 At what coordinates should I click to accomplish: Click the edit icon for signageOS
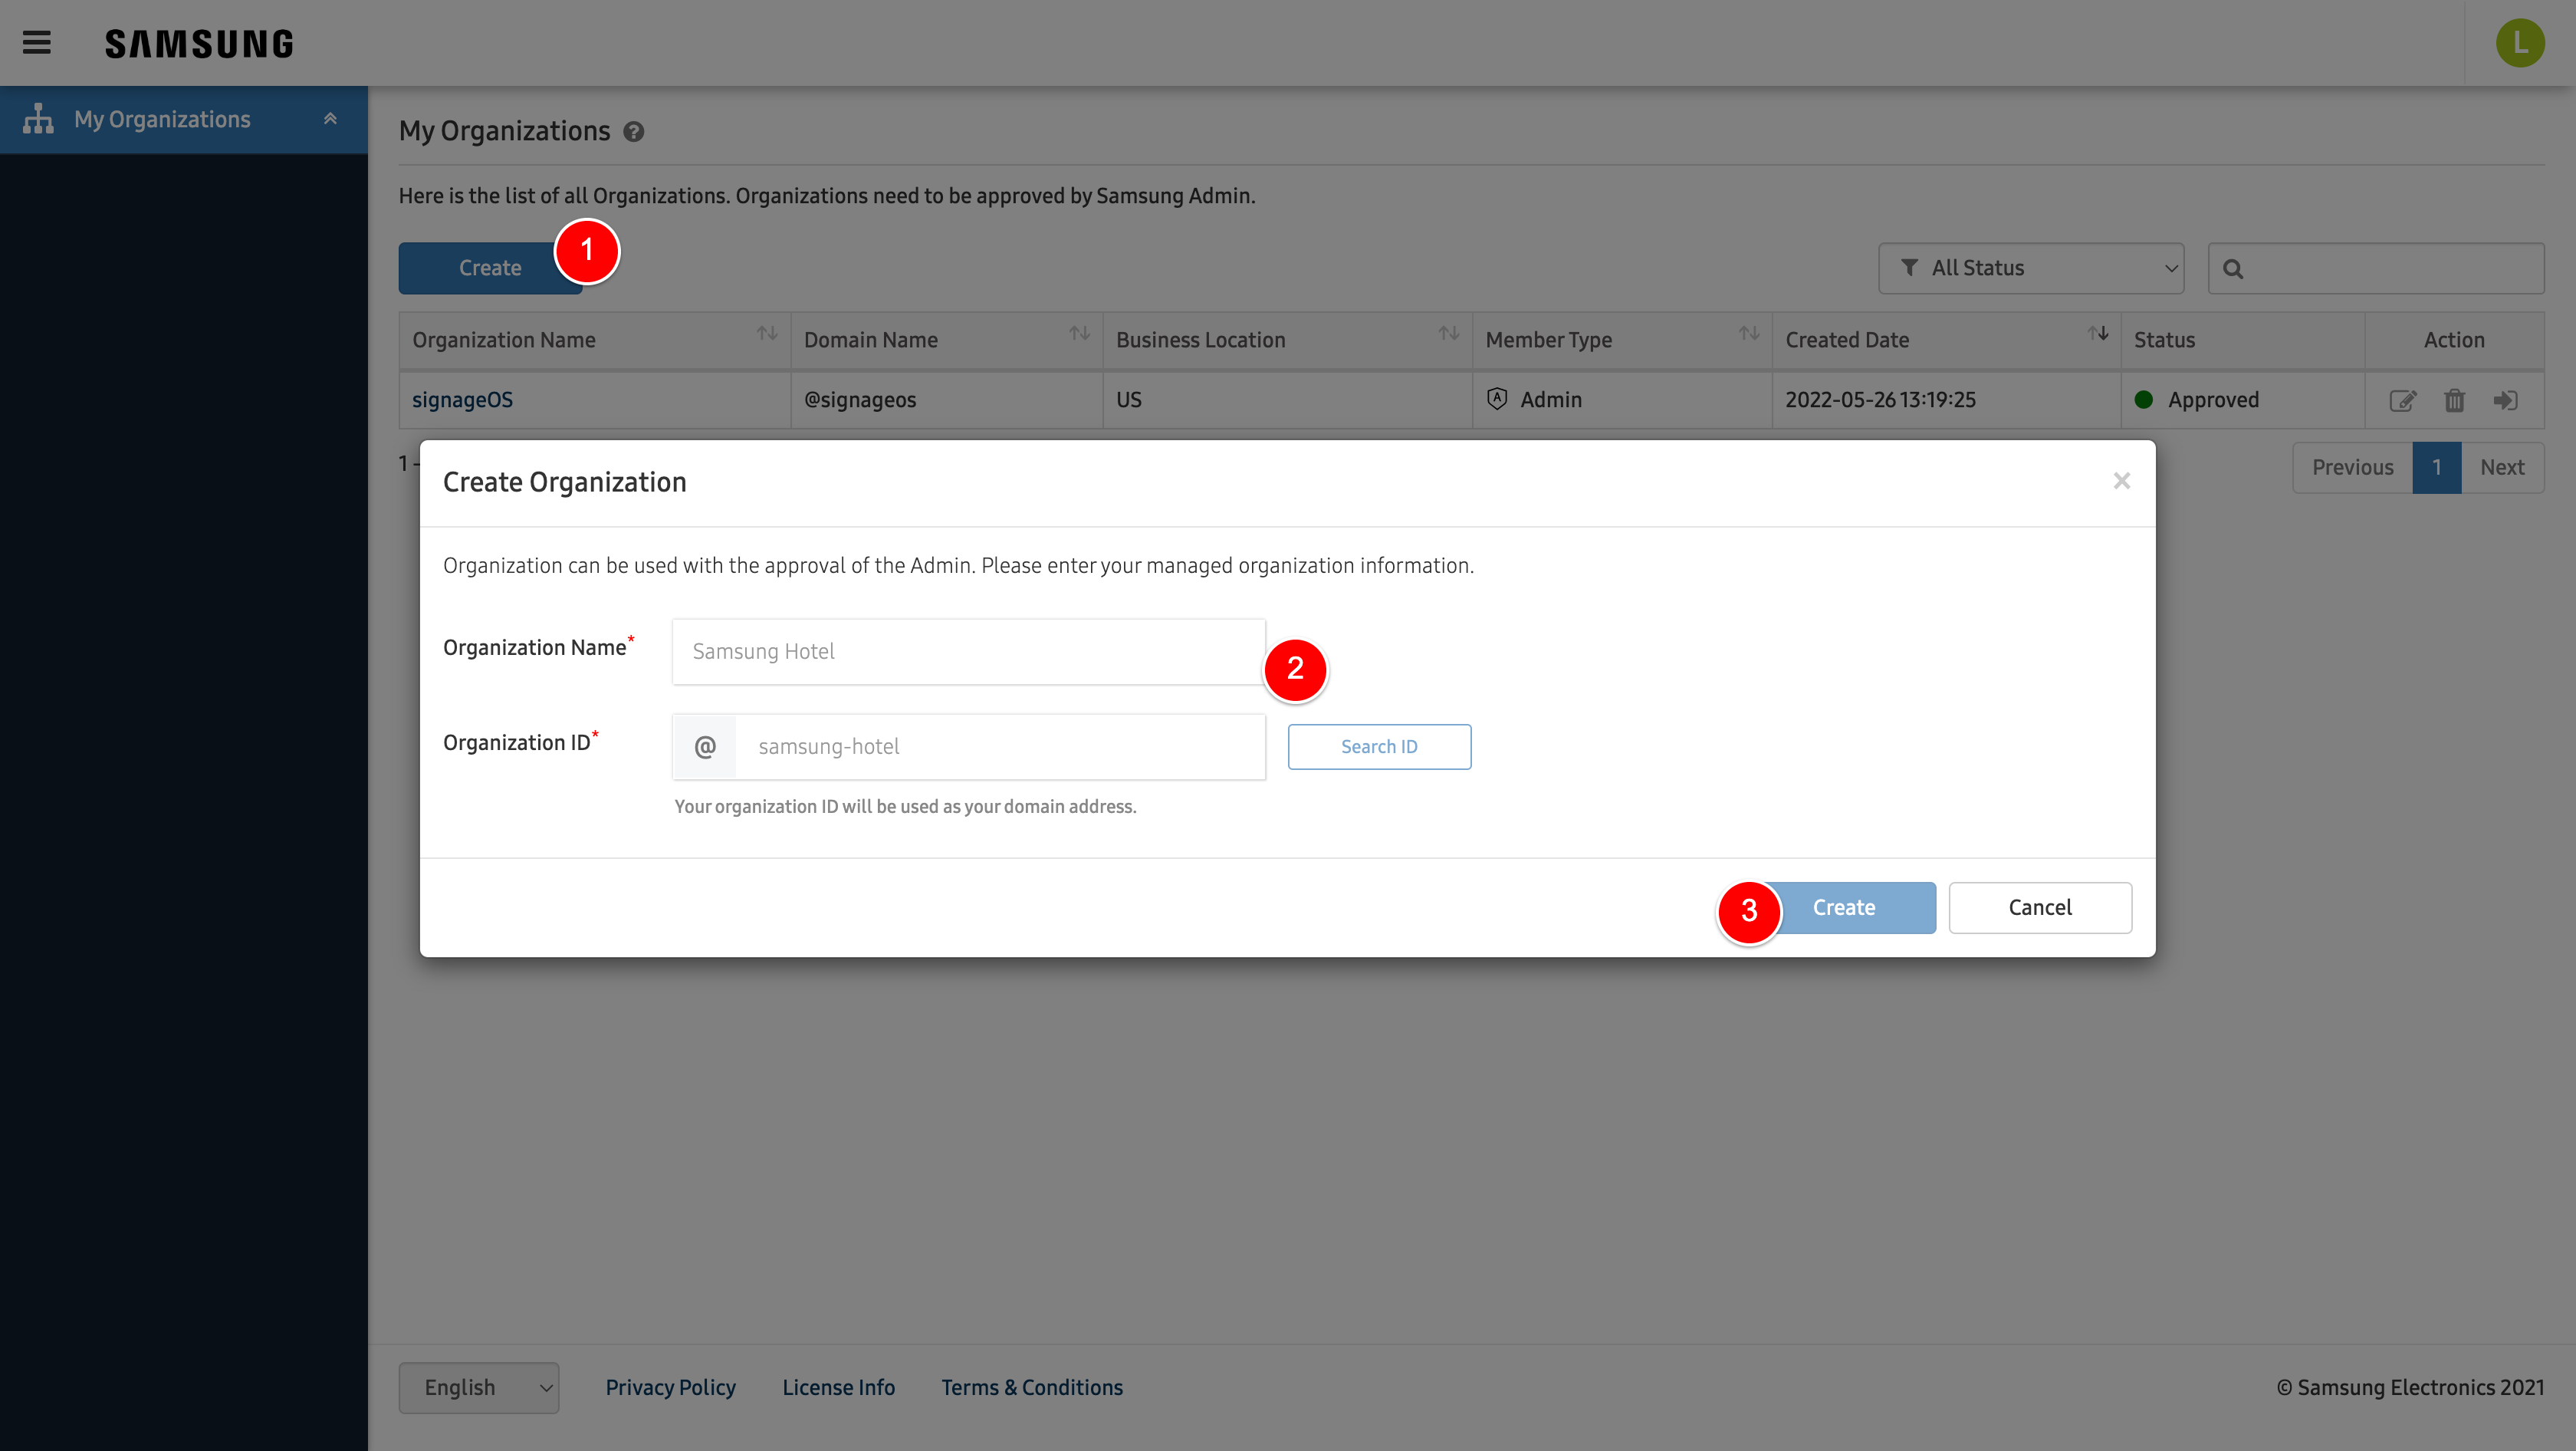(x=2402, y=401)
